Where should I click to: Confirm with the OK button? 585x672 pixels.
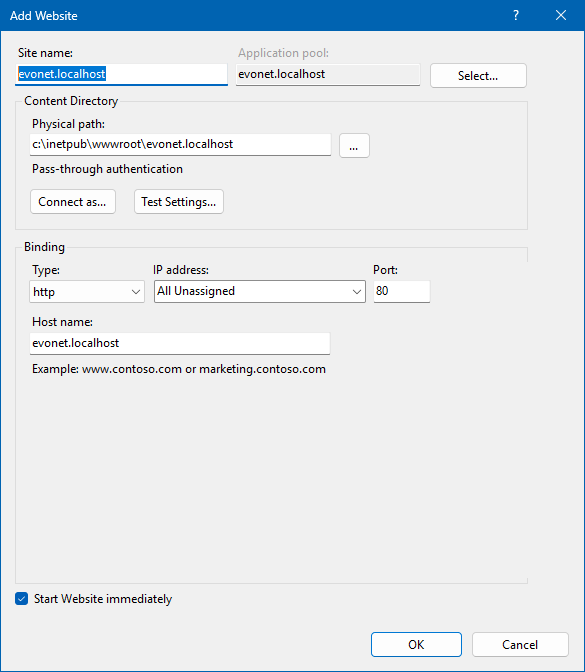click(x=416, y=644)
